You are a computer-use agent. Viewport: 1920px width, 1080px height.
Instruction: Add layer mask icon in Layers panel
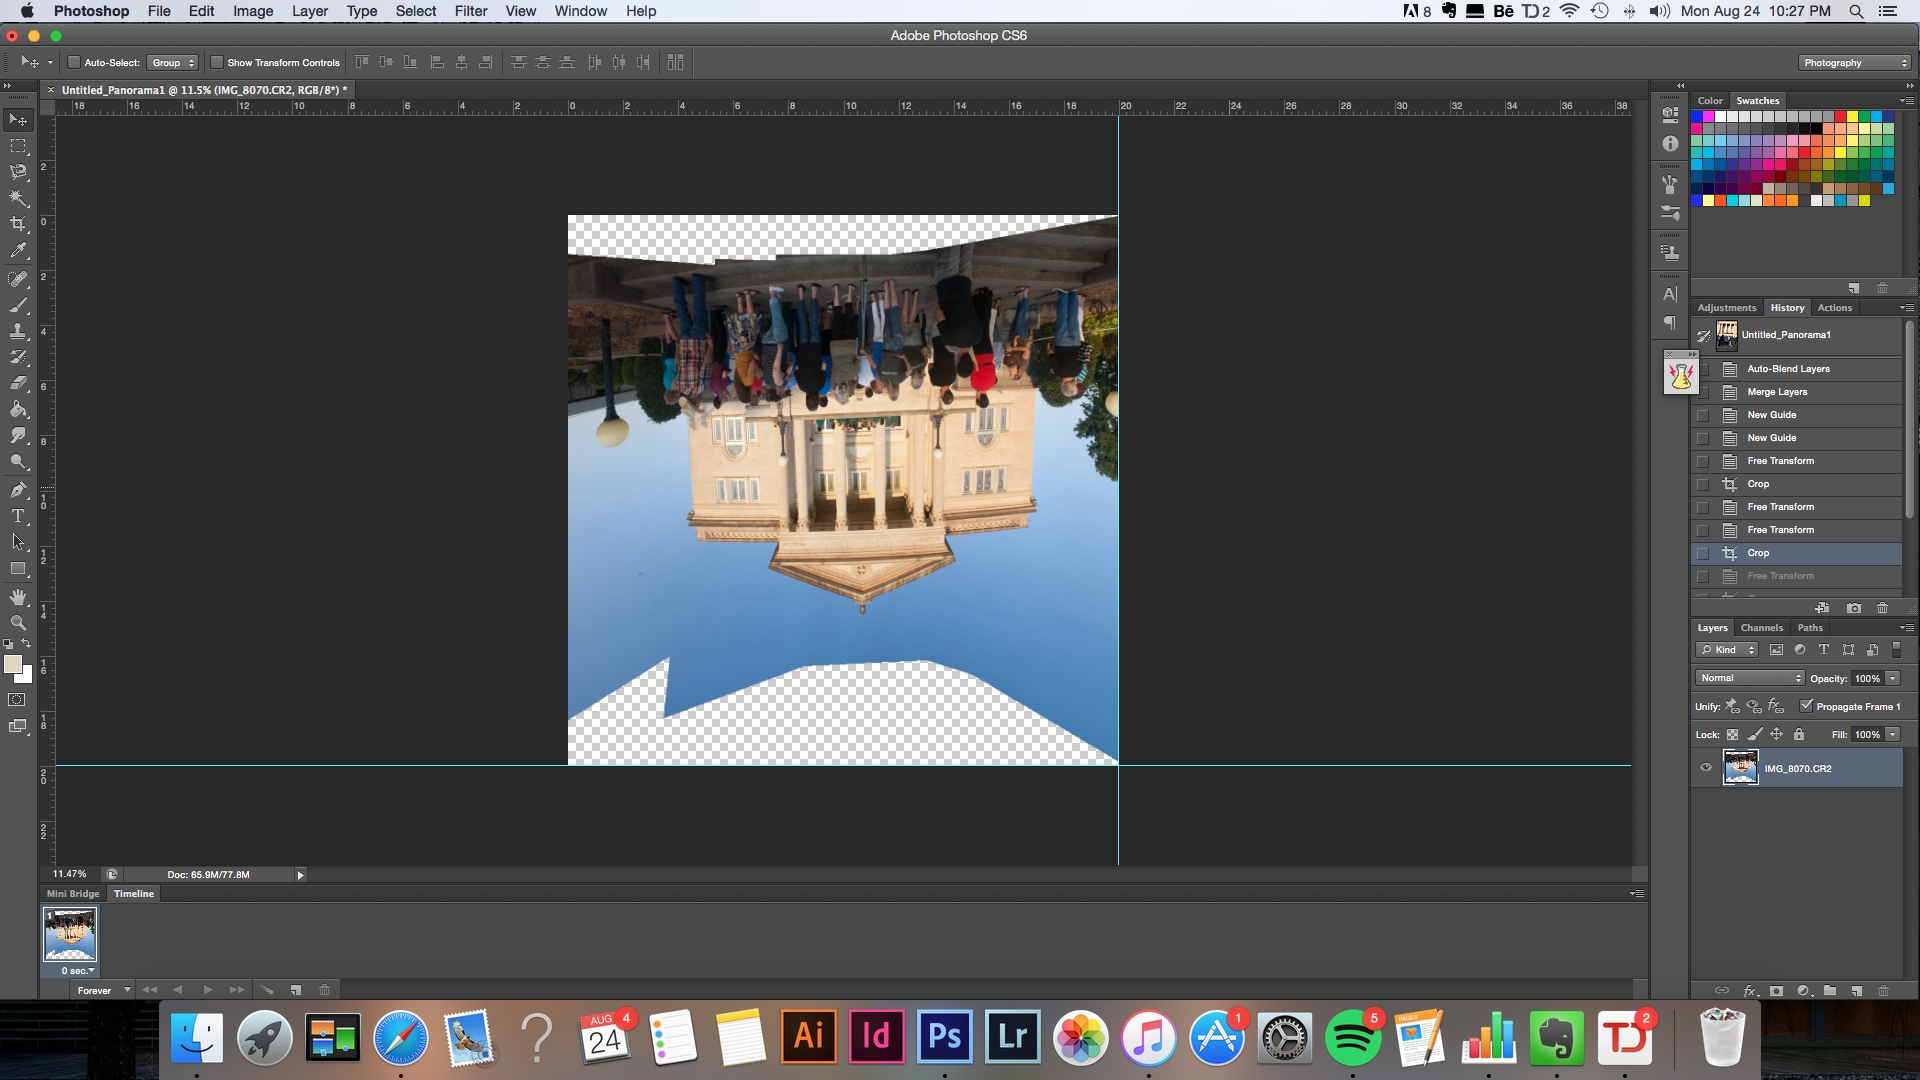coord(1776,991)
